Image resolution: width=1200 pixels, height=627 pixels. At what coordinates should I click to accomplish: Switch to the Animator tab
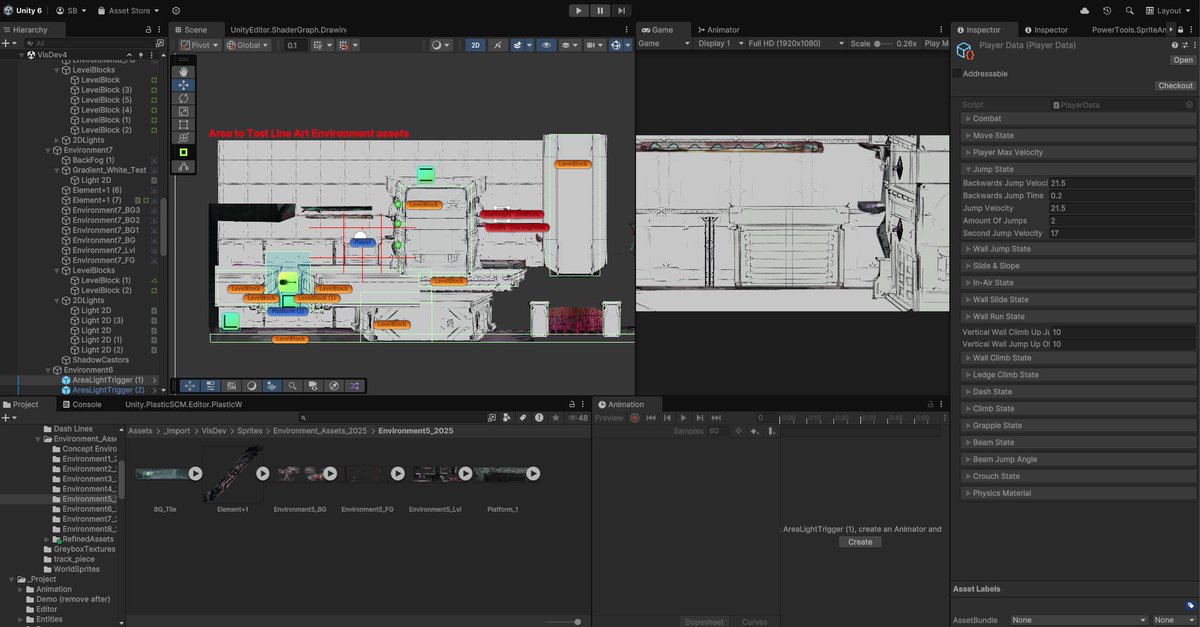point(717,30)
